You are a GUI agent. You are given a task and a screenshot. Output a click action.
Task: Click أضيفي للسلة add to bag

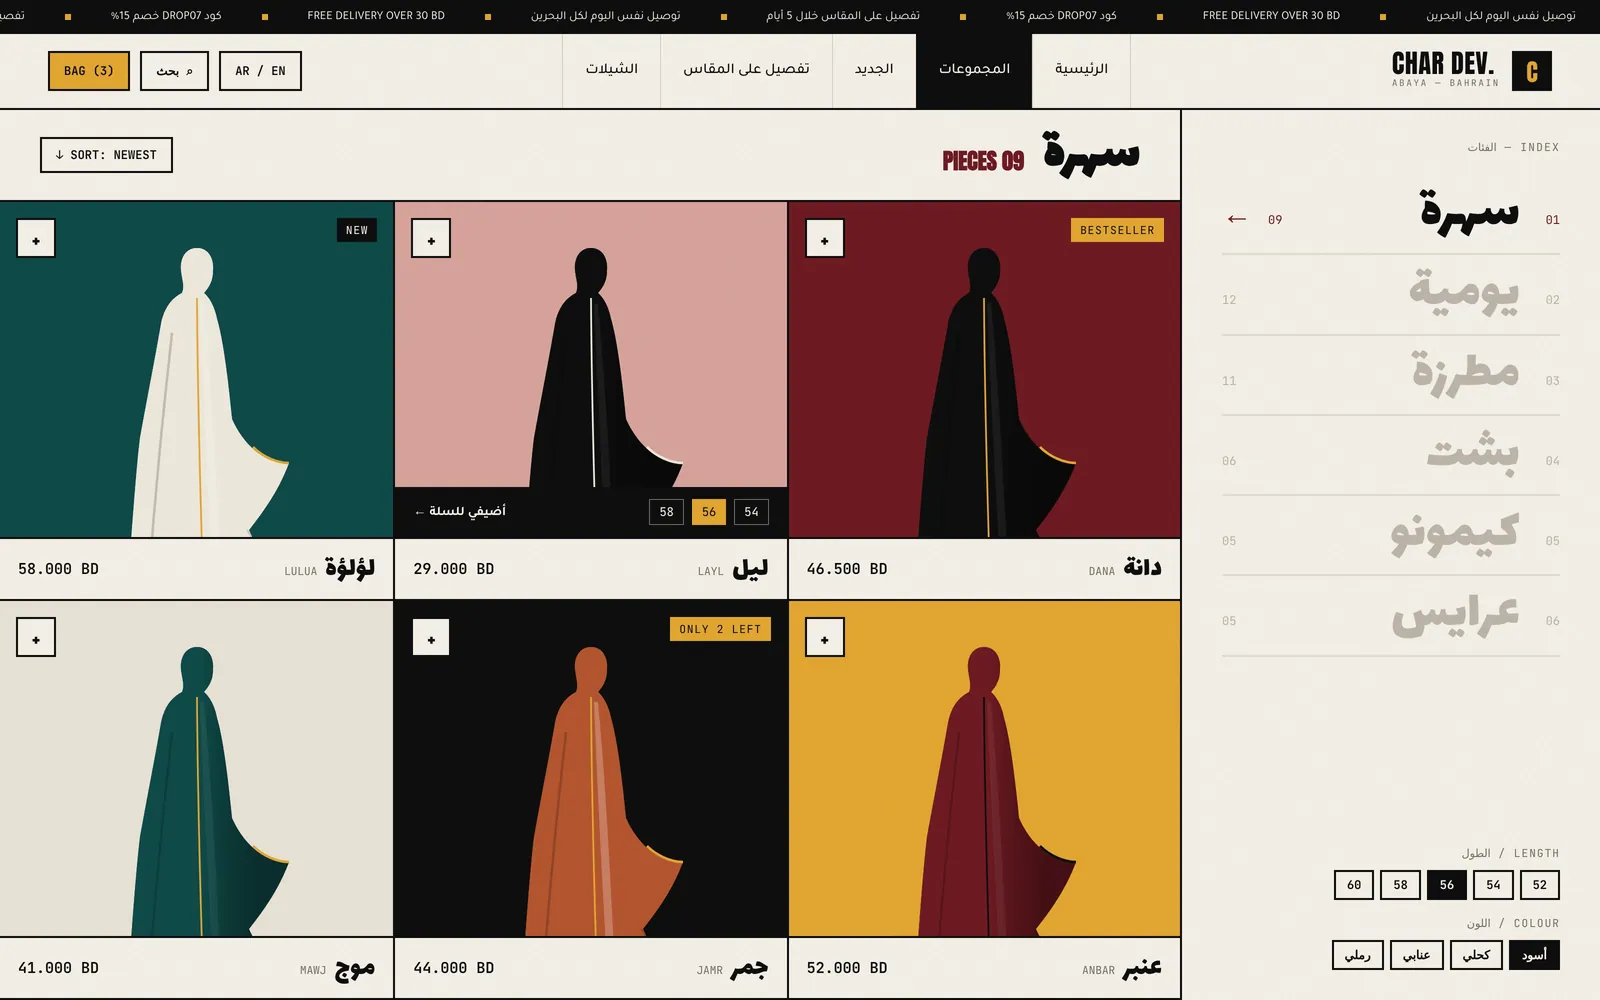(460, 511)
